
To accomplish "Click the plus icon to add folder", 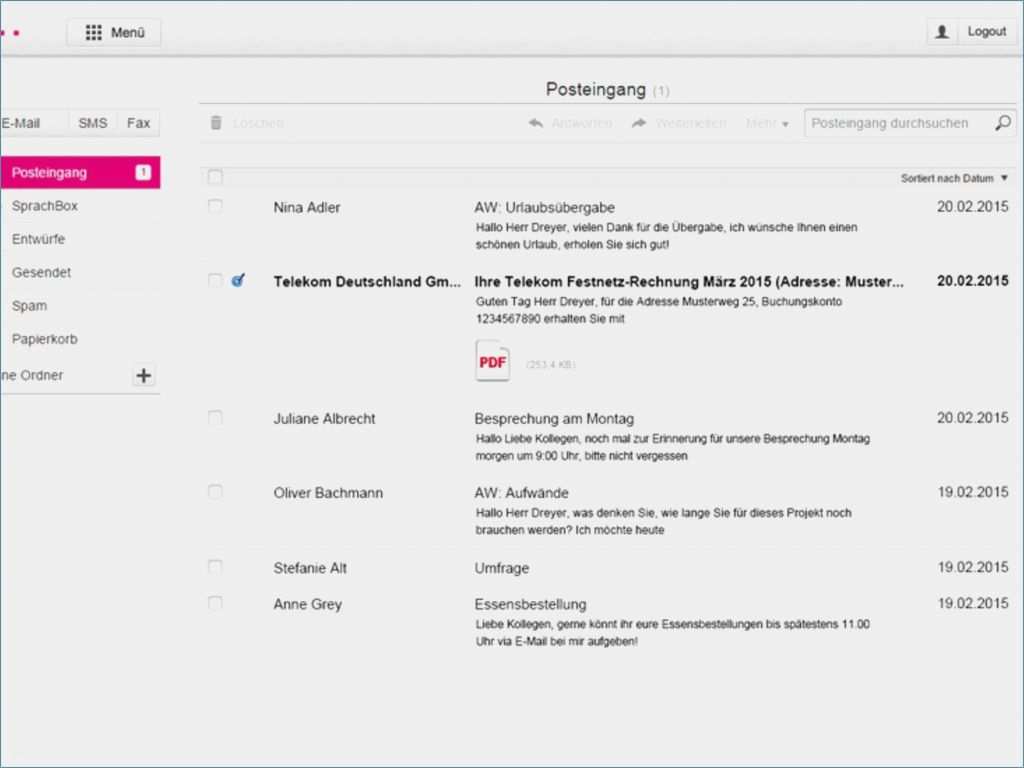I will click(144, 375).
